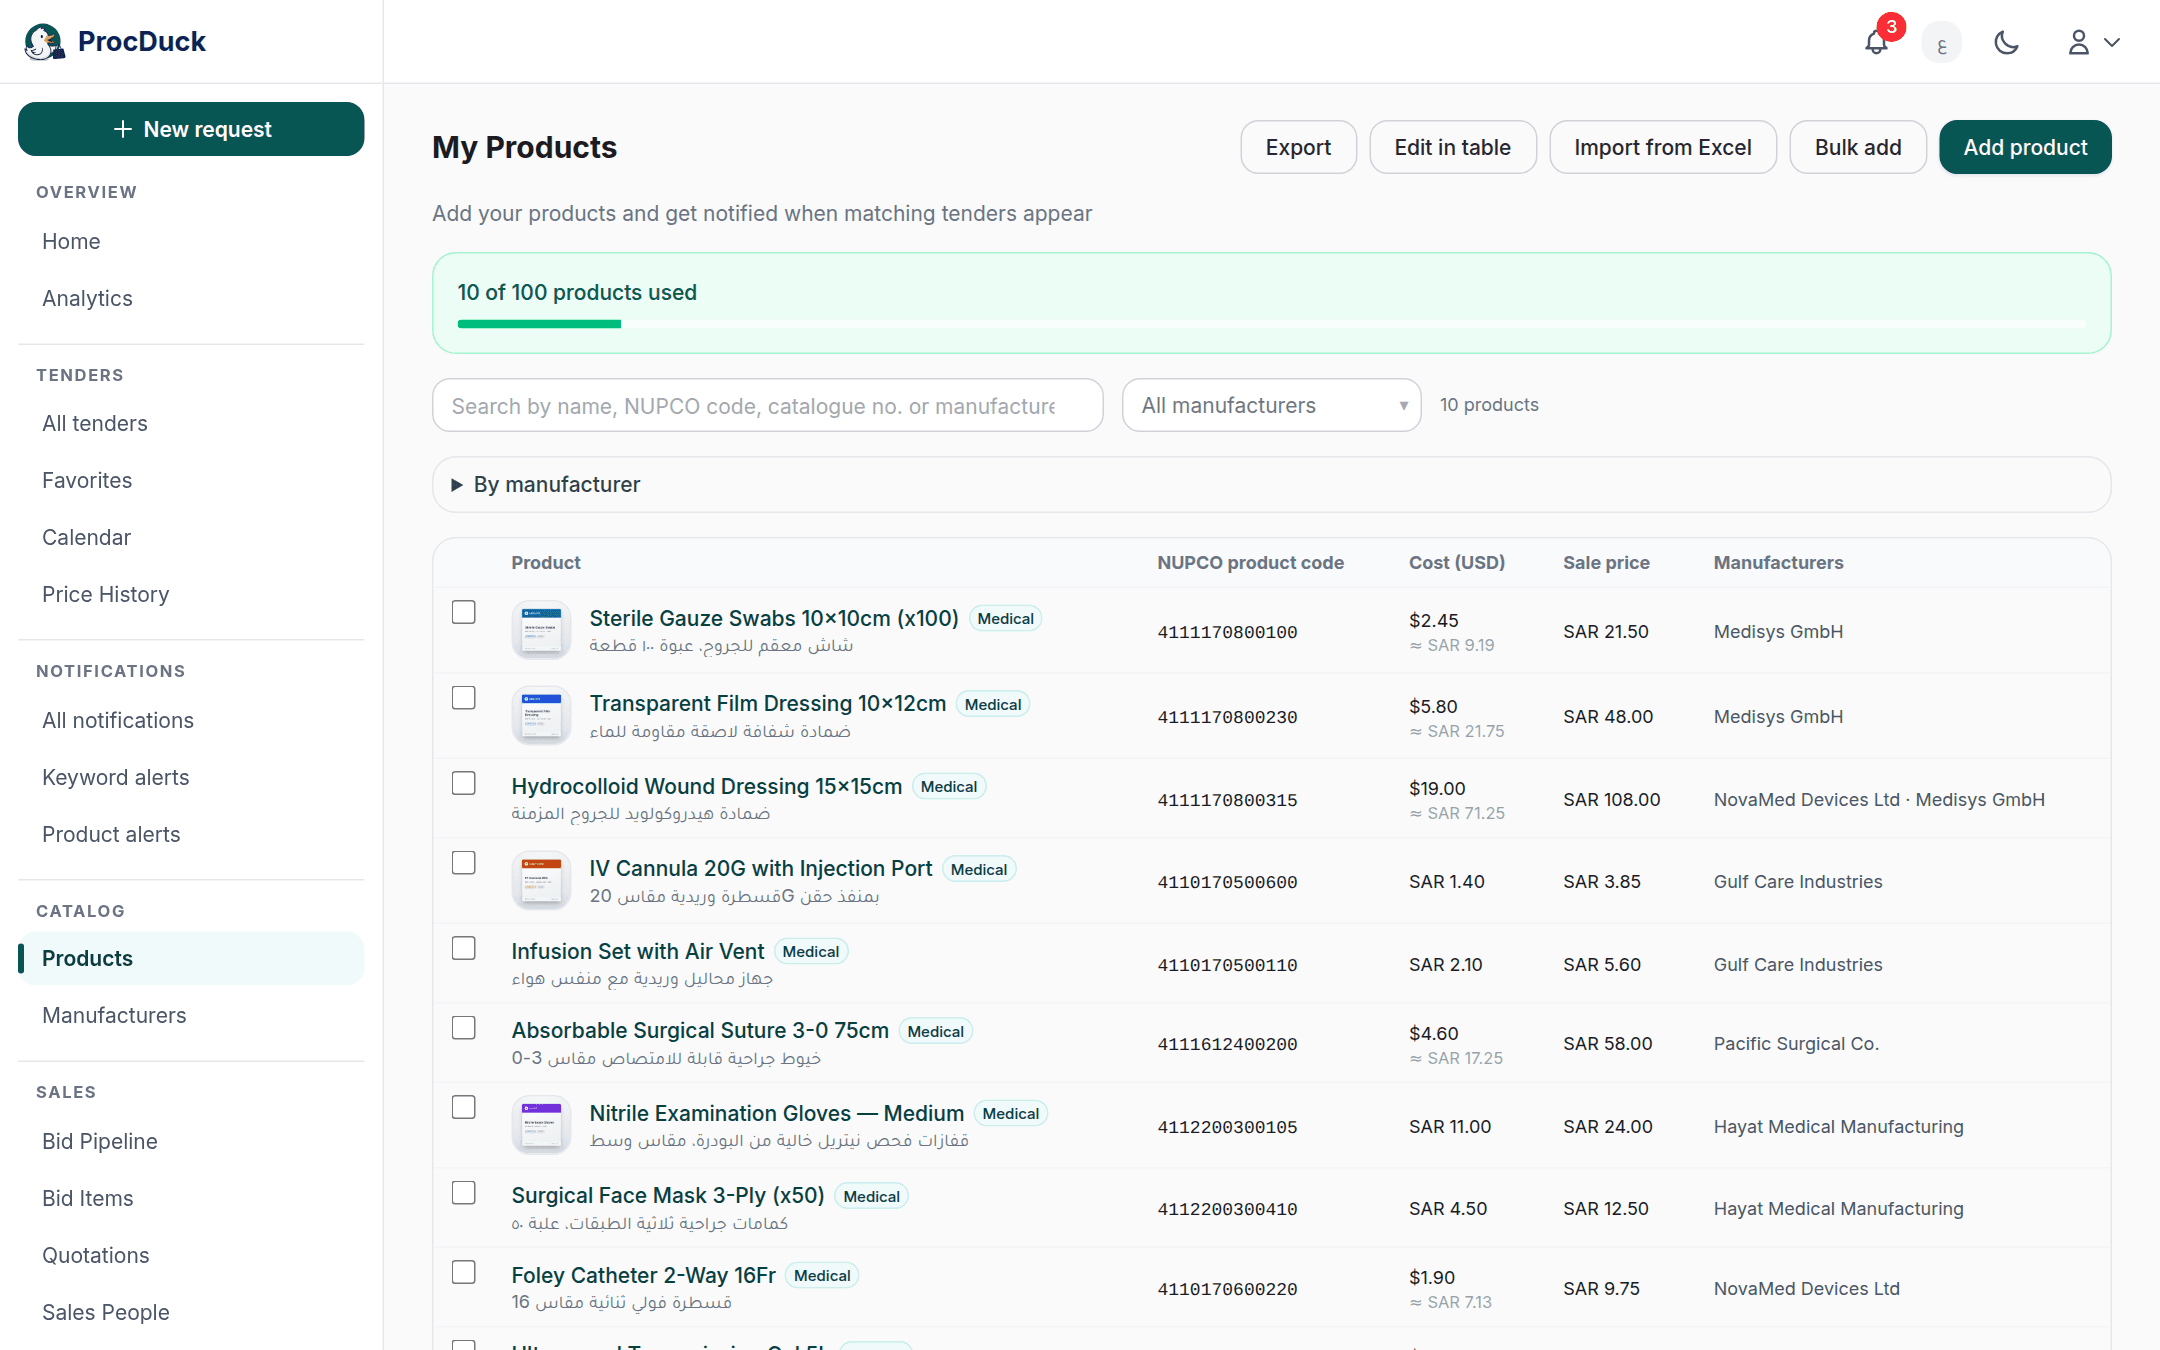2160x1350 pixels.
Task: Open Nitrile Examination Gloves product thumbnail
Action: (541, 1125)
